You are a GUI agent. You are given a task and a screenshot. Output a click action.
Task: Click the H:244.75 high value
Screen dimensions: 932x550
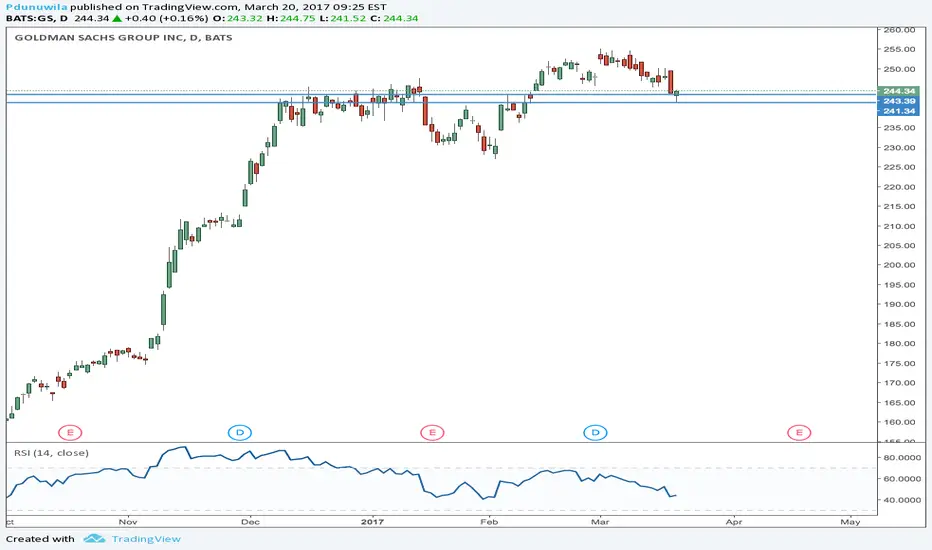pos(291,18)
